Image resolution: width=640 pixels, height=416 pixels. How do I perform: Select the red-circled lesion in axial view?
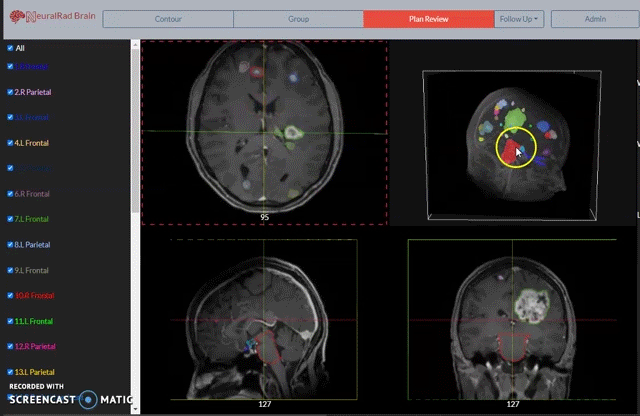click(256, 72)
